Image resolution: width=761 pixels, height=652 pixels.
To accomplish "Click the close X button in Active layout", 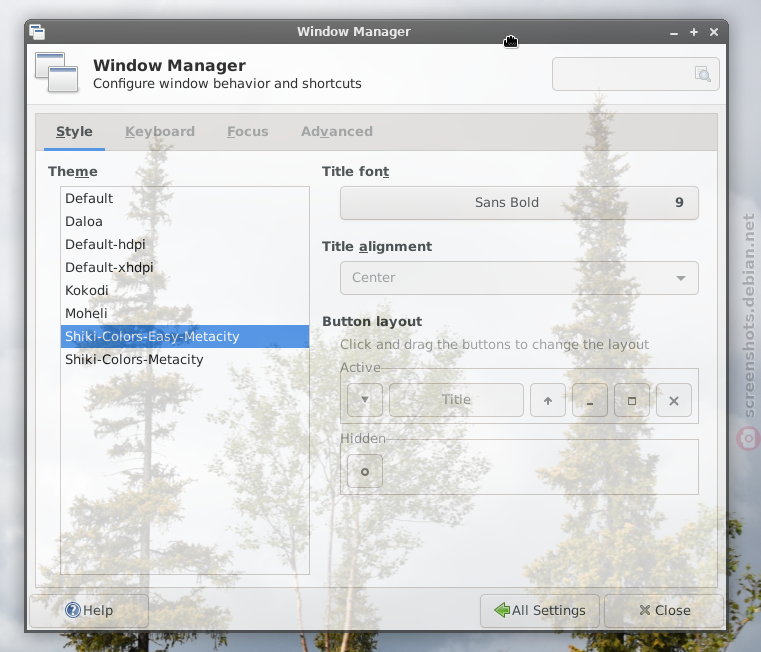I will 674,400.
